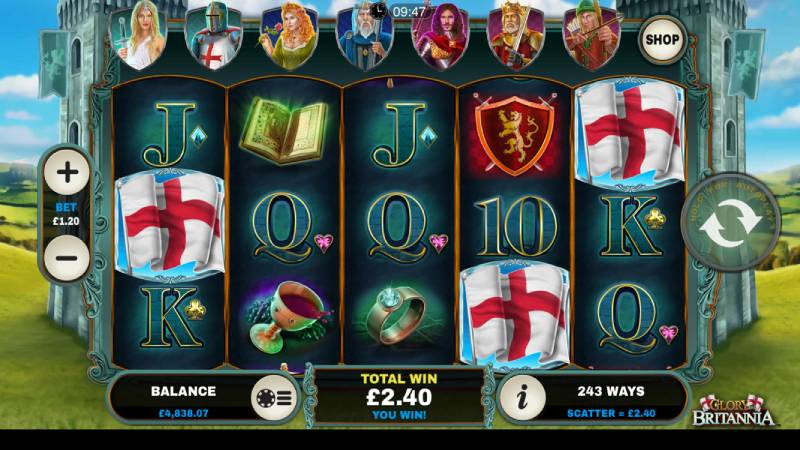Select the red-haired lady with rose portrait

[x=289, y=38]
